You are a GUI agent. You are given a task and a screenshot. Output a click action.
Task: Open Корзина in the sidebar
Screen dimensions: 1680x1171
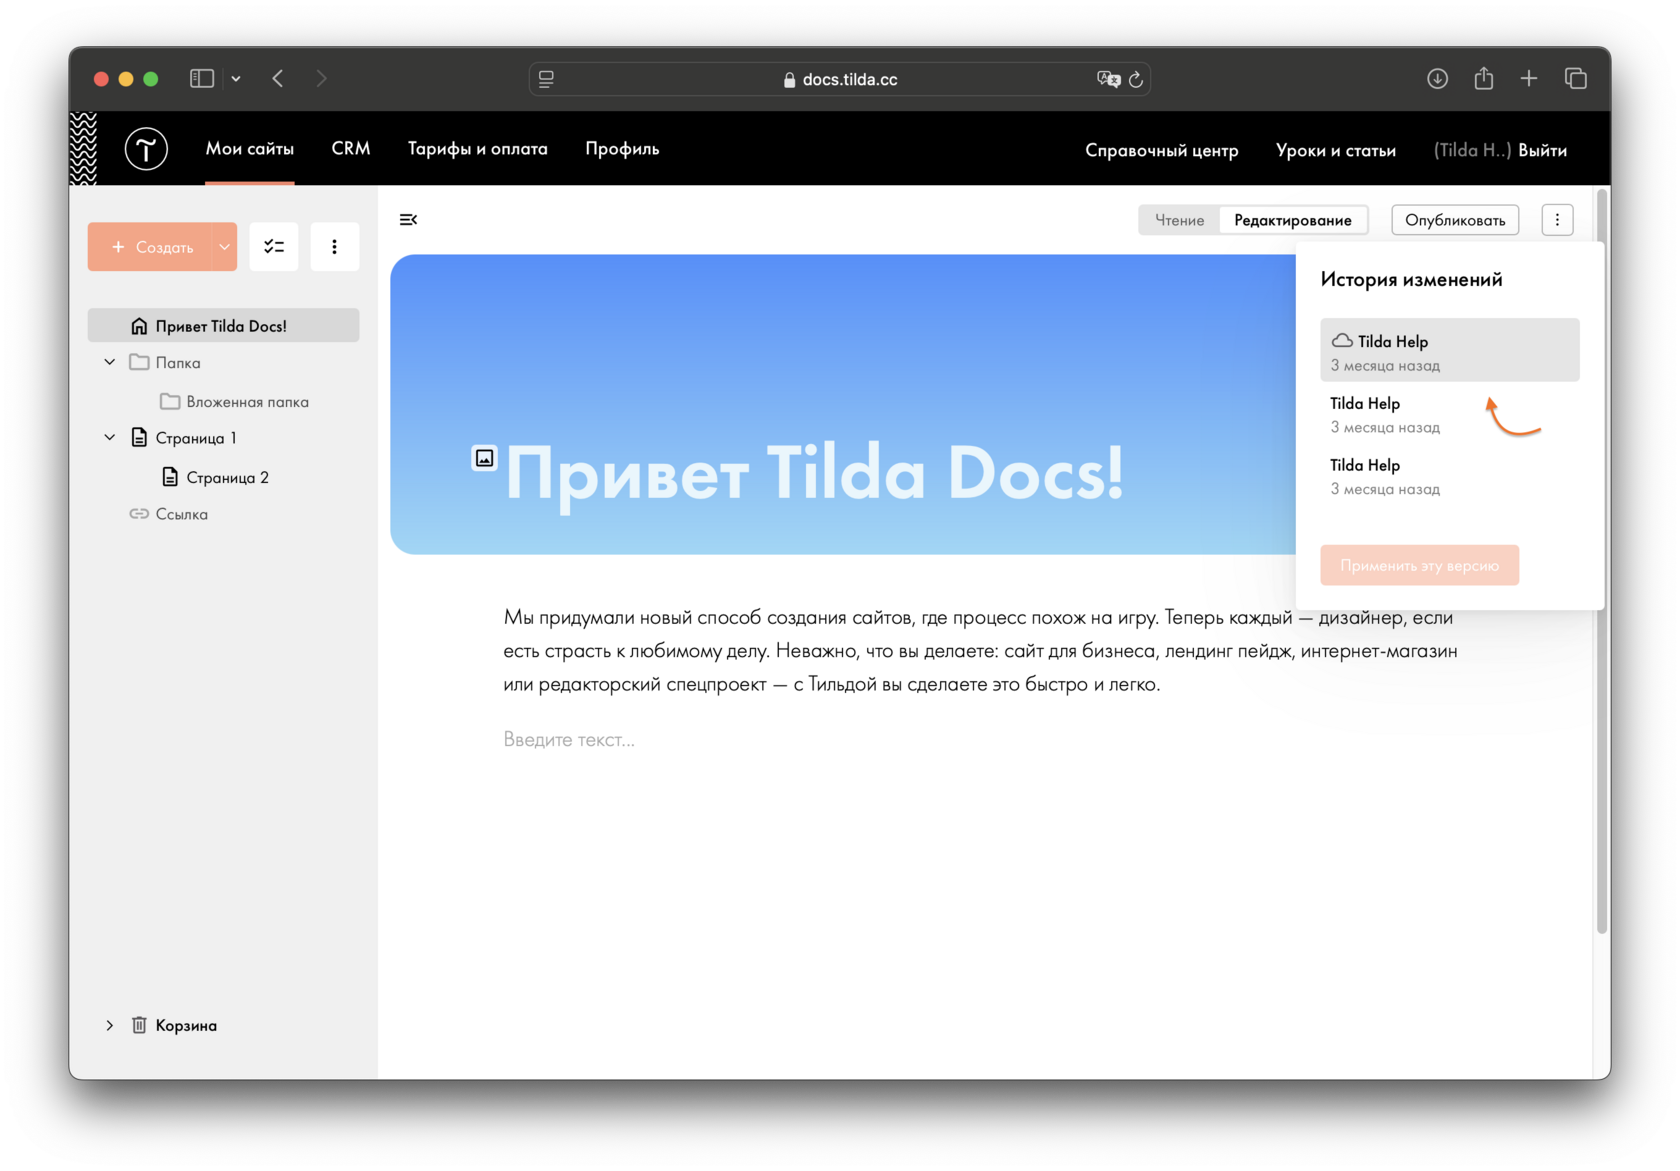pos(186,1025)
